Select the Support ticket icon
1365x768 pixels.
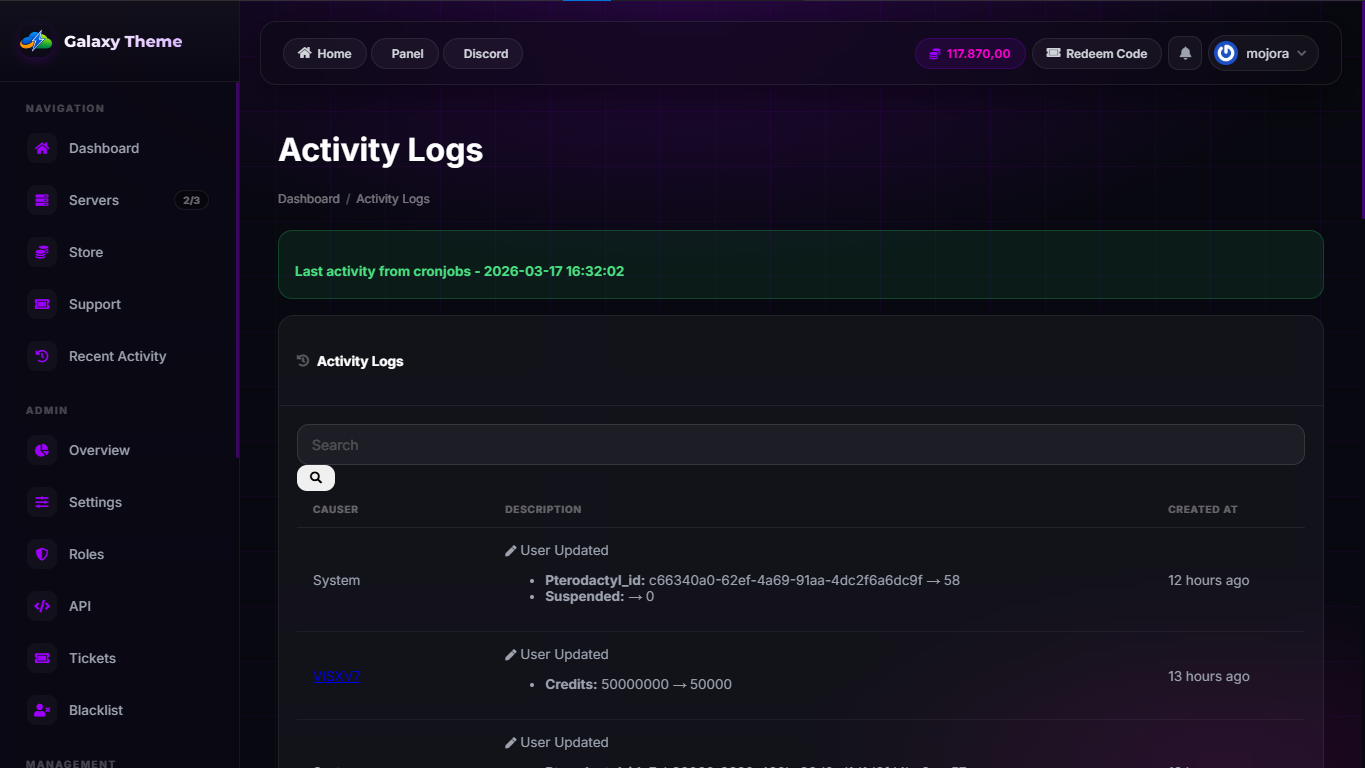click(42, 304)
